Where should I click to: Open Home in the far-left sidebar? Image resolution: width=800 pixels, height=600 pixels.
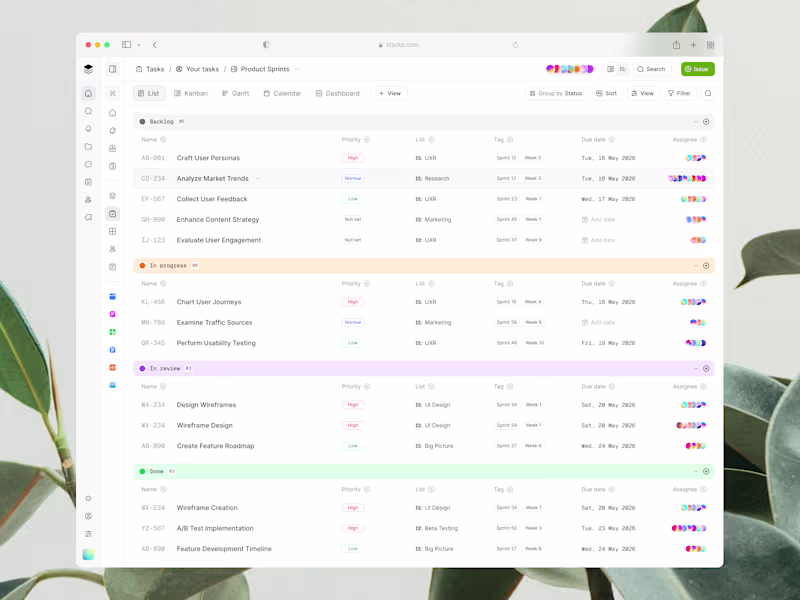tap(88, 93)
